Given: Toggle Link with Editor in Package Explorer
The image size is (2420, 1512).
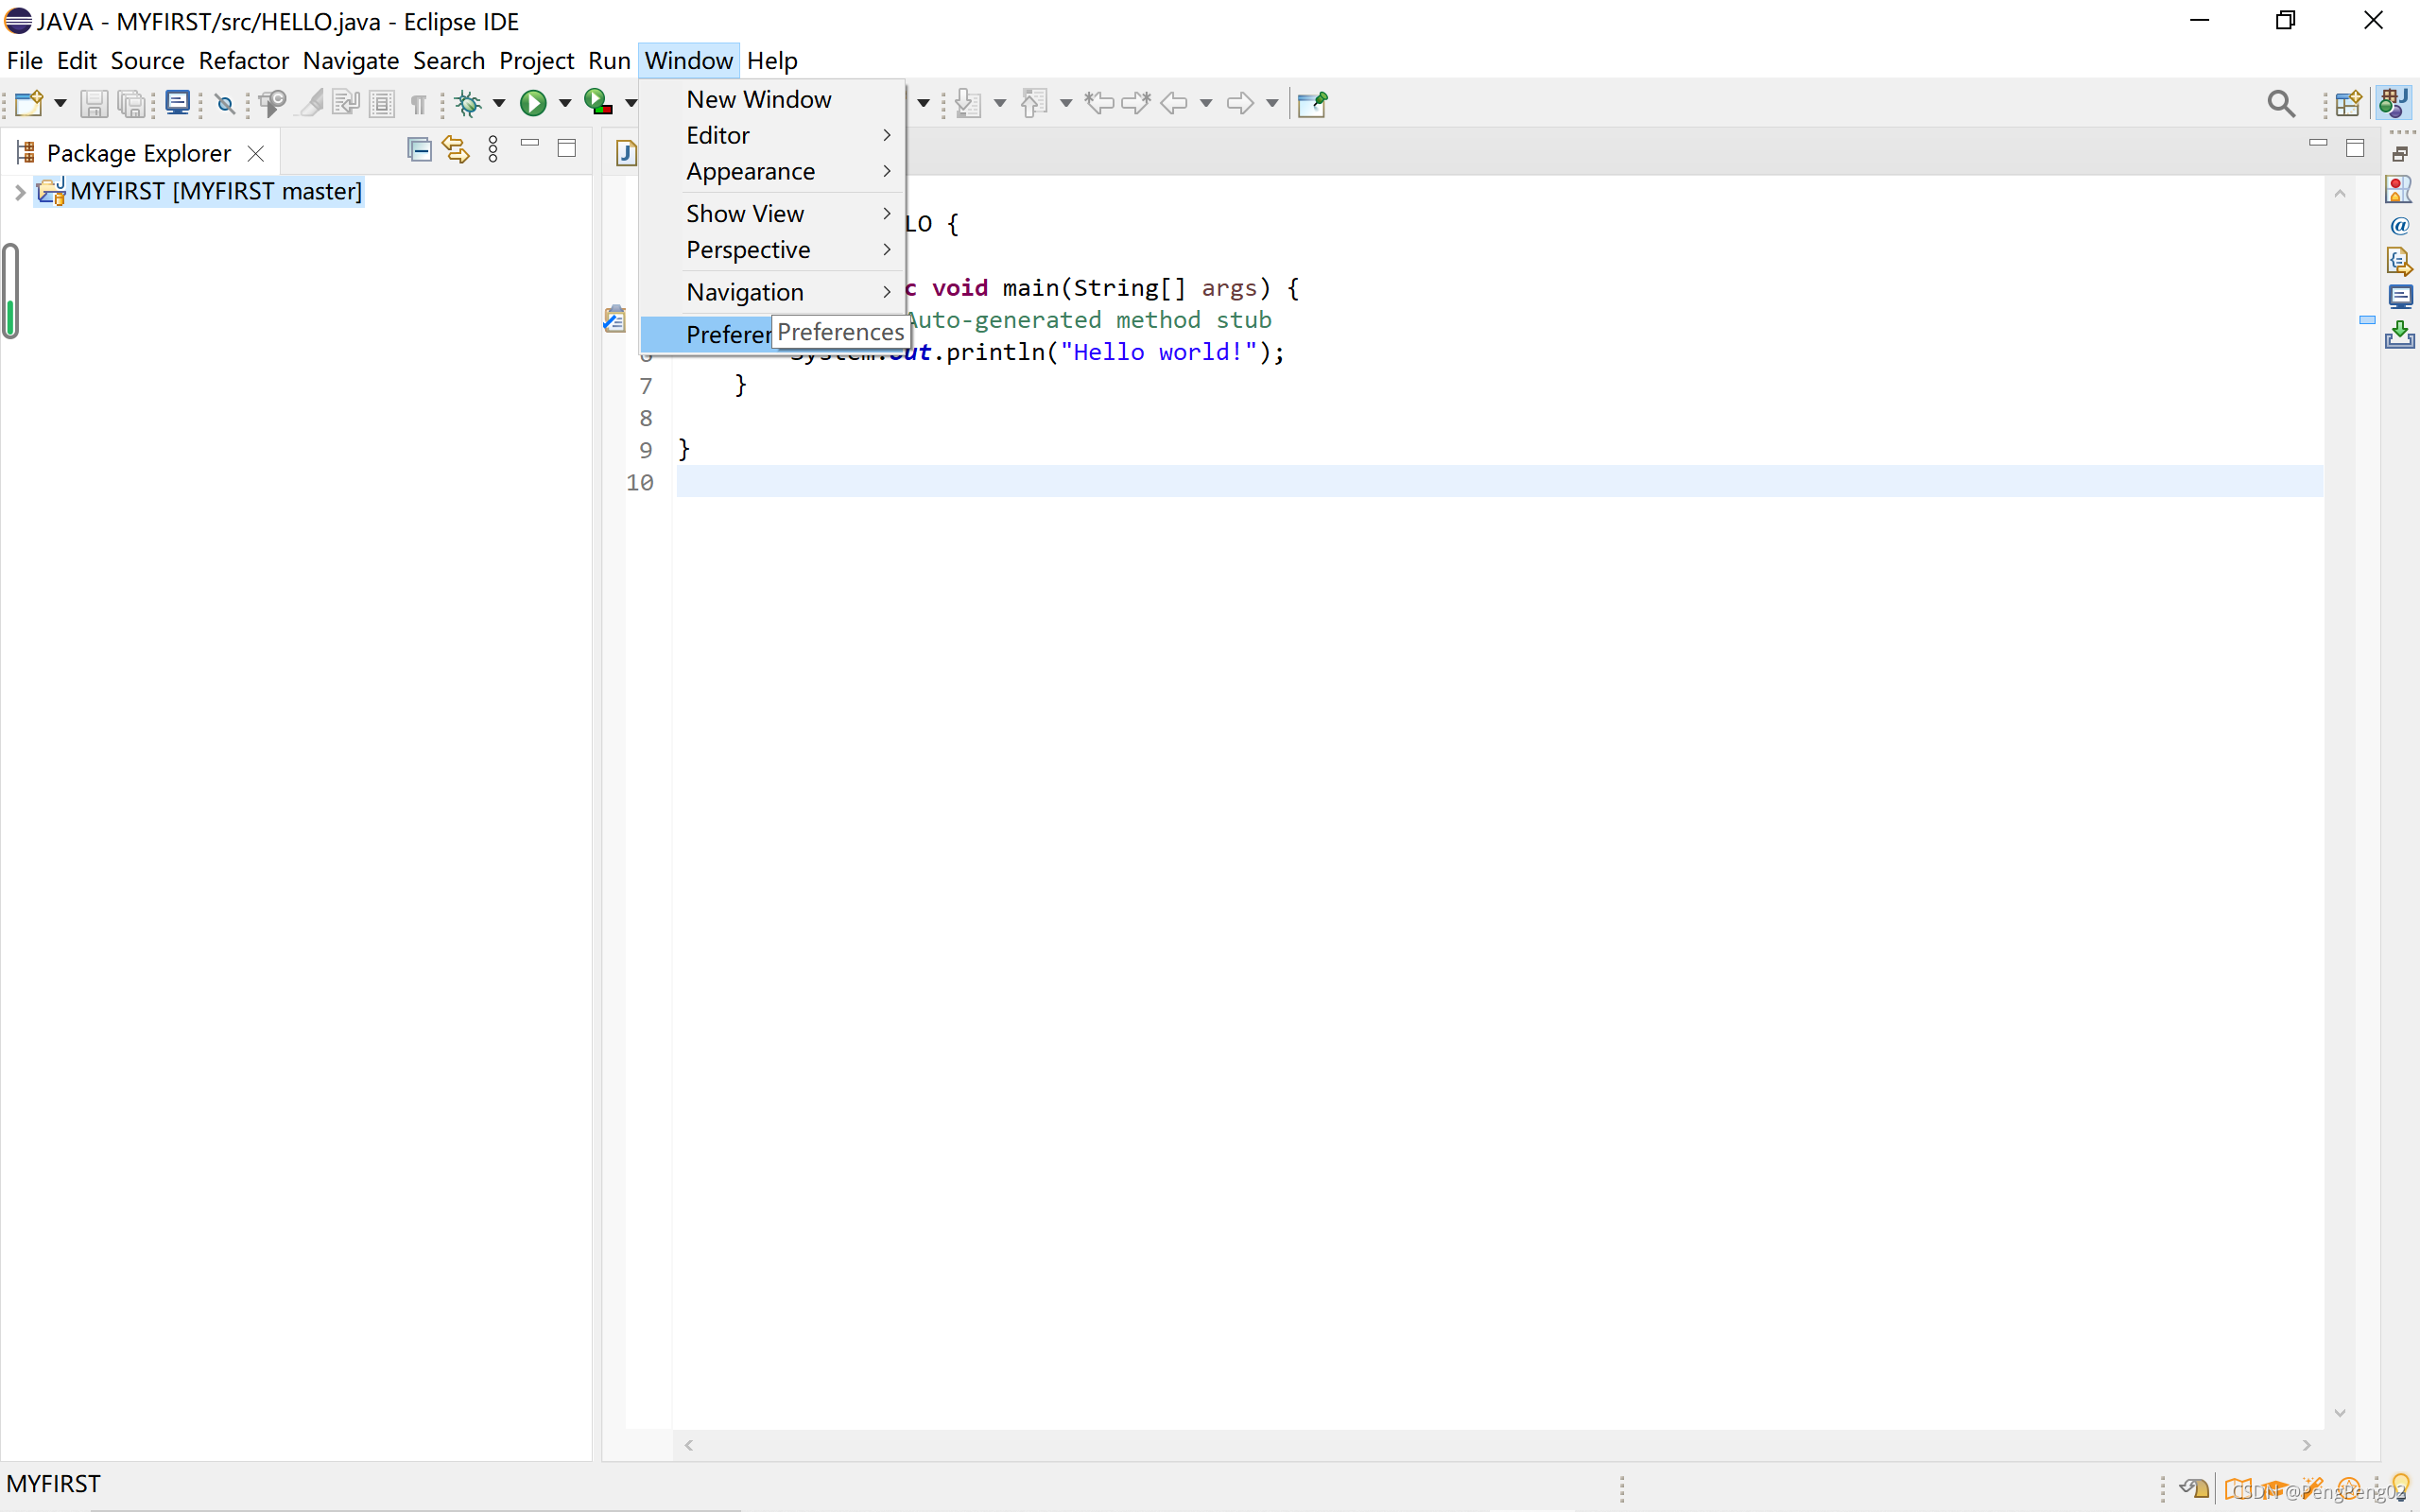Looking at the screenshot, I should 456,150.
